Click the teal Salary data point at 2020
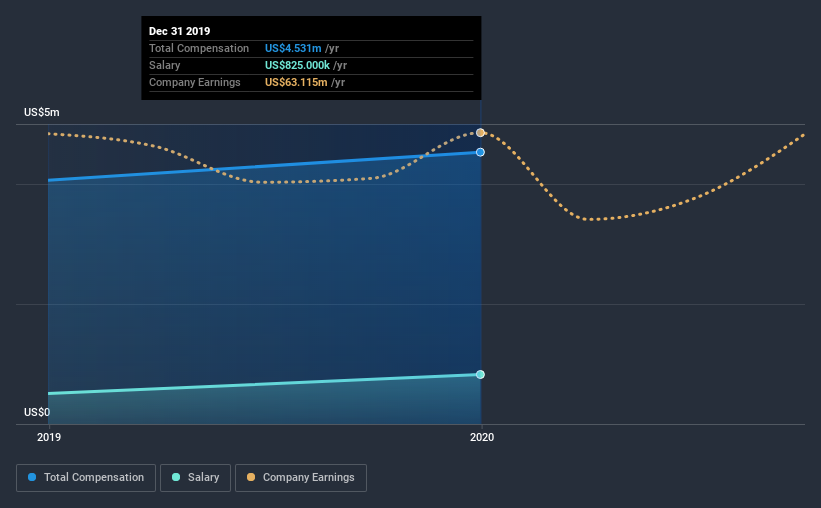 coord(480,374)
